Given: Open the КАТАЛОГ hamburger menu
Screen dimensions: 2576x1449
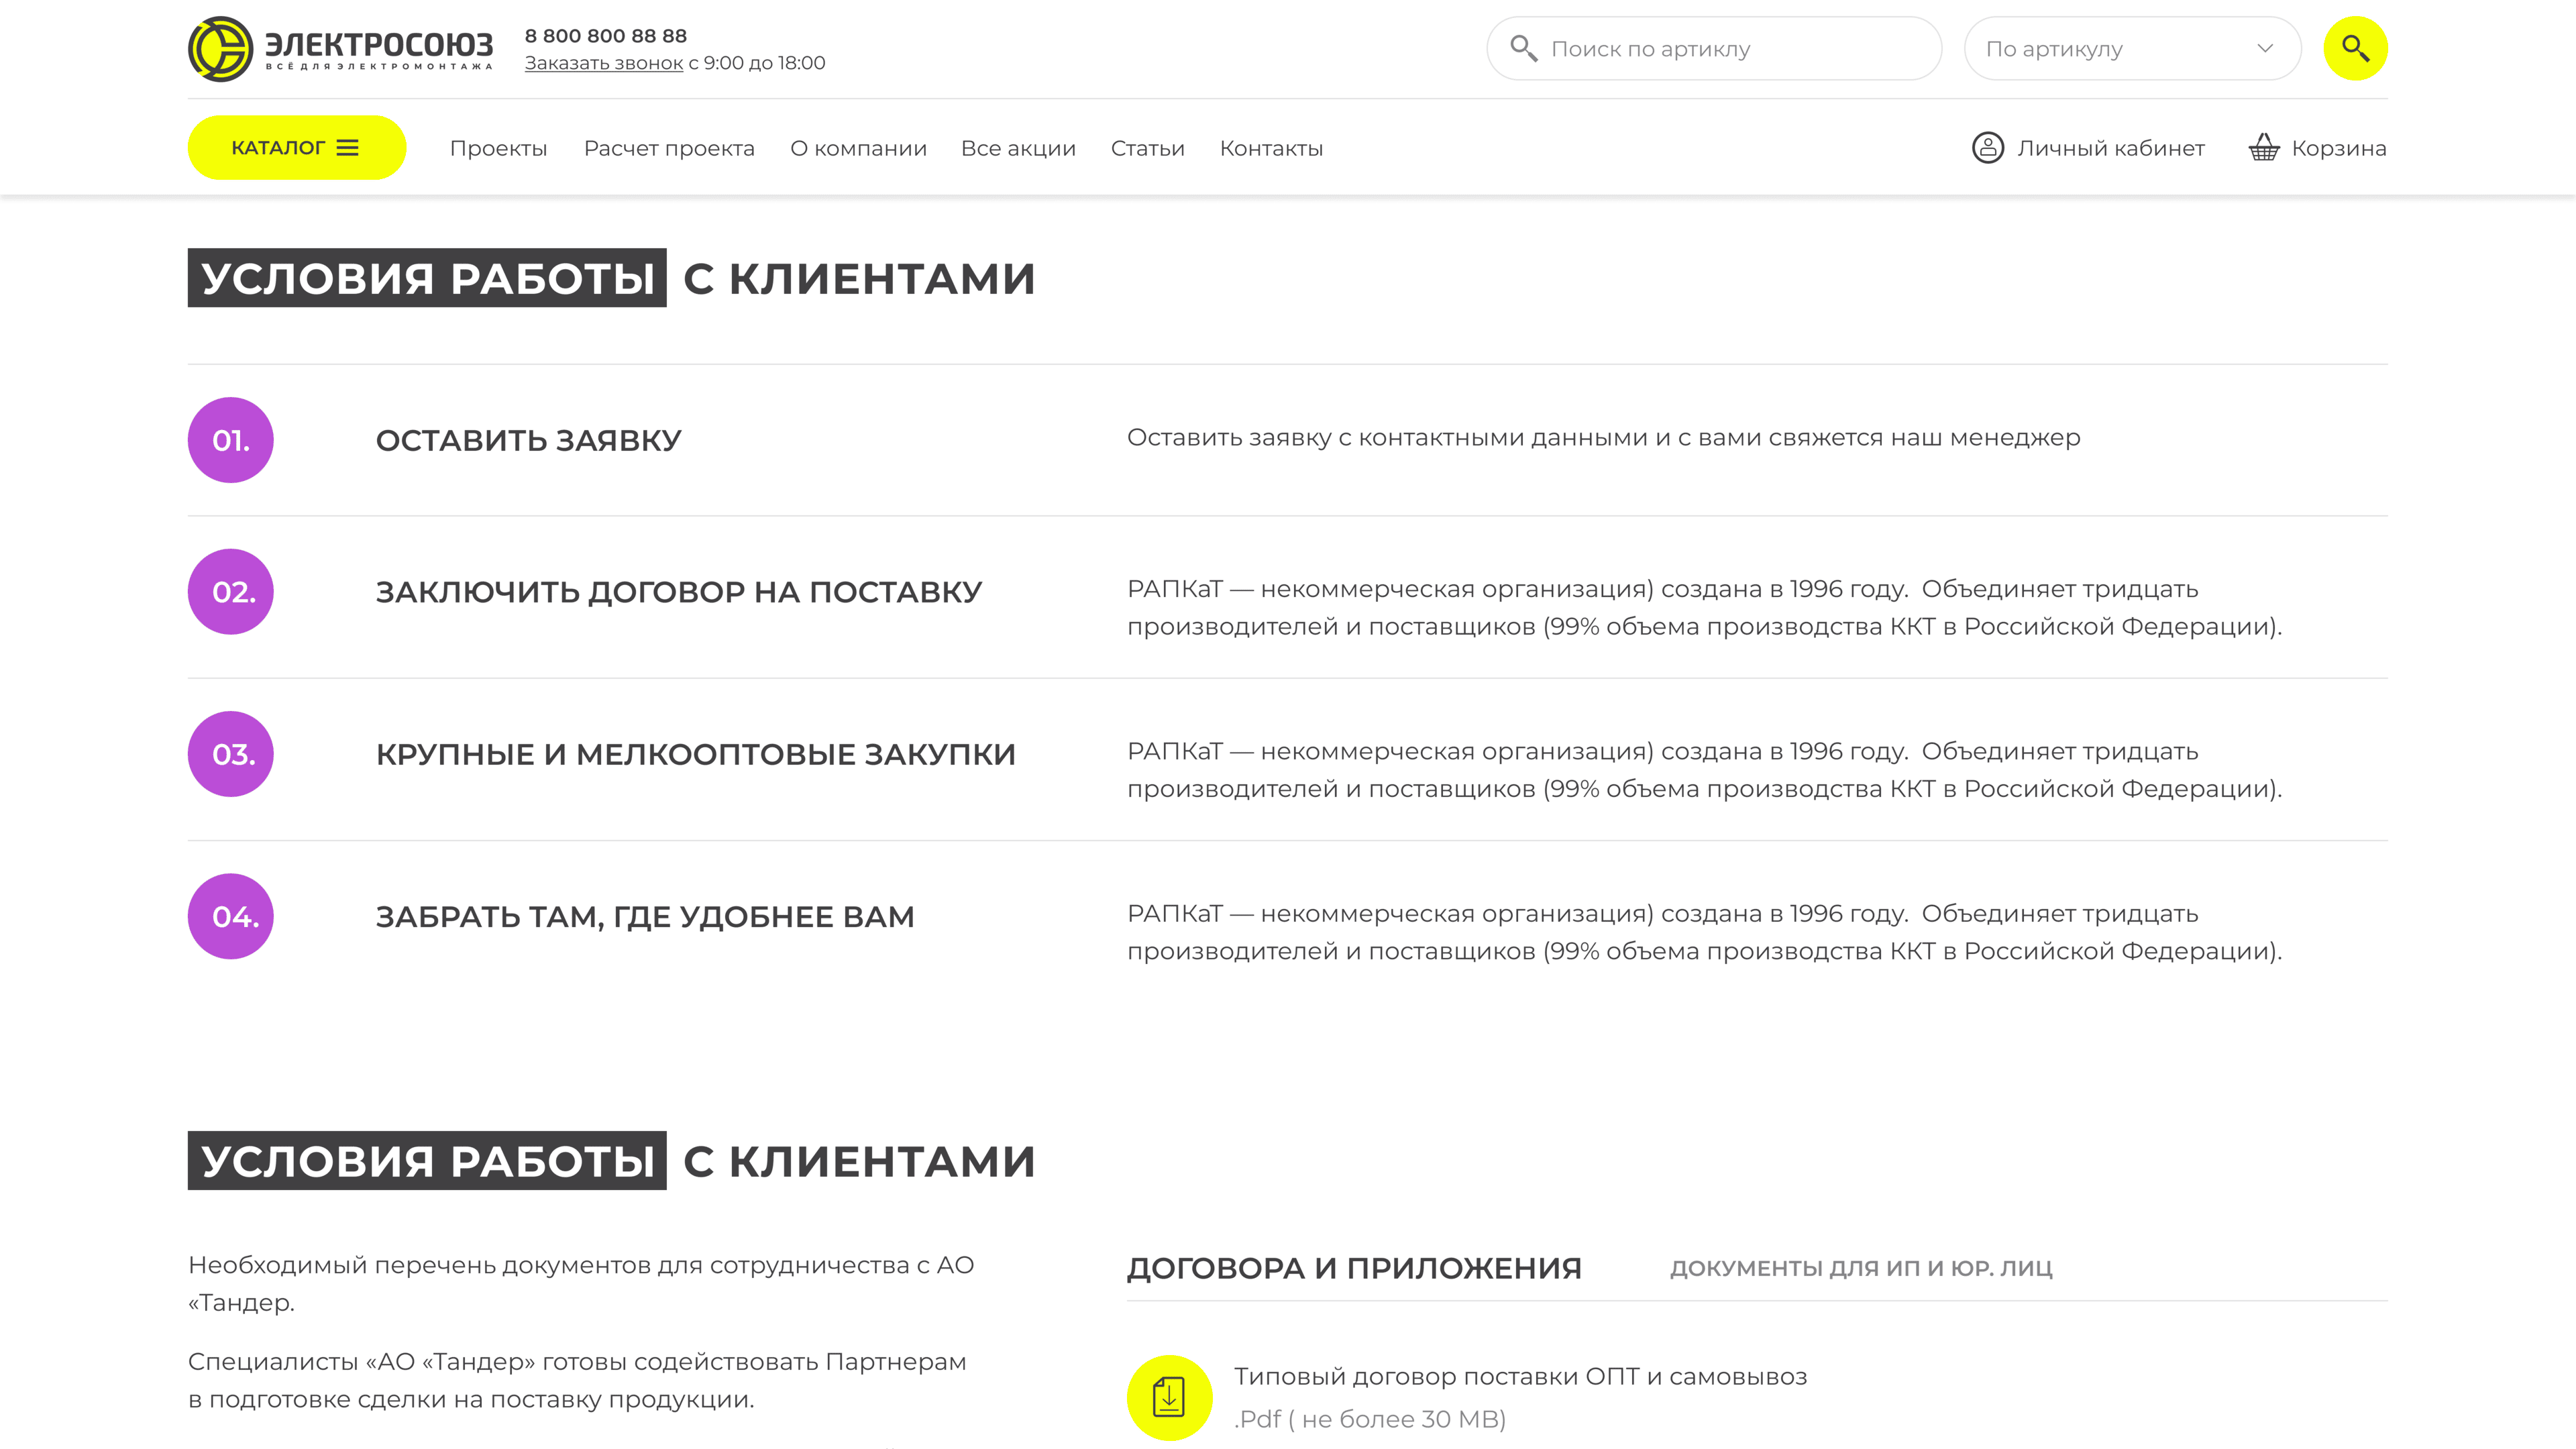Looking at the screenshot, I should point(297,148).
